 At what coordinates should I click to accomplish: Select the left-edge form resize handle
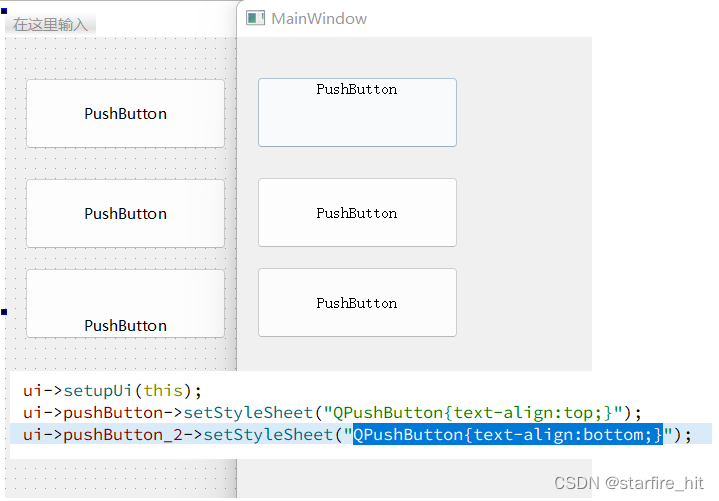tap(4, 312)
